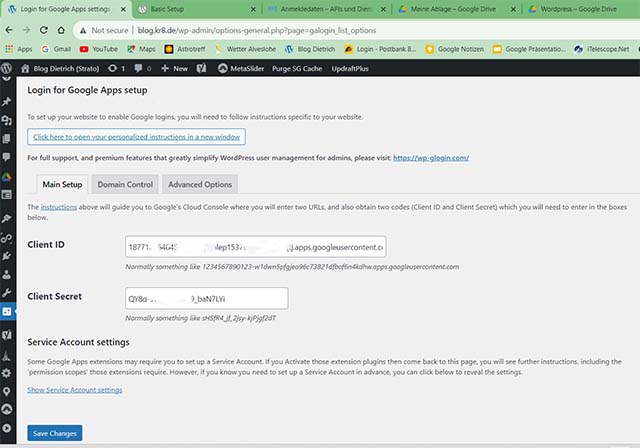Visit the wp-glogin.com support link
The height and width of the screenshot is (448, 640).
click(431, 158)
